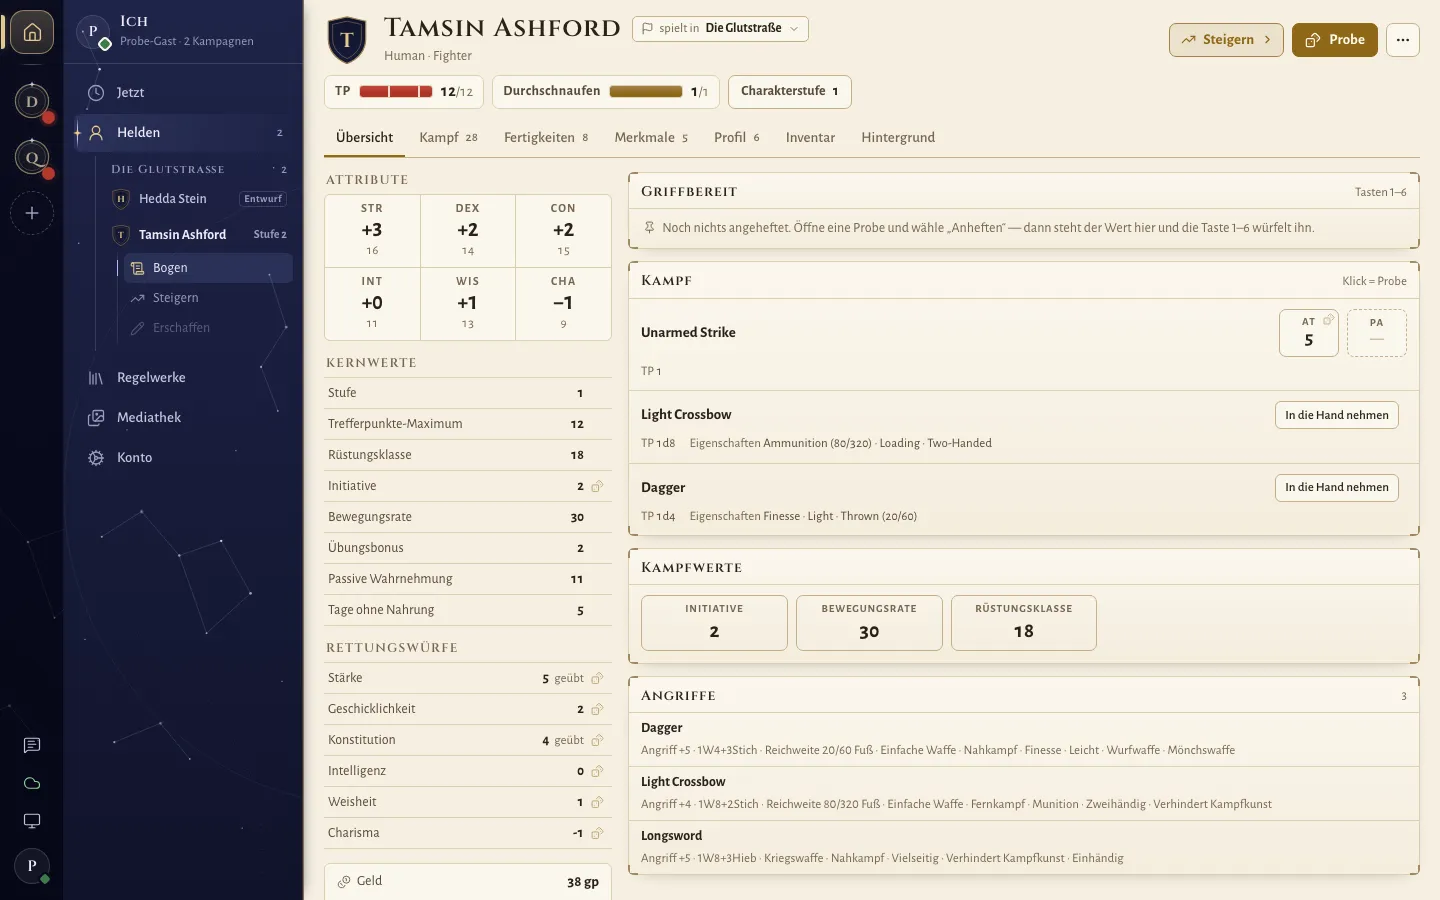Take Dagger in hand
The height and width of the screenshot is (900, 1440).
pyautogui.click(x=1337, y=488)
